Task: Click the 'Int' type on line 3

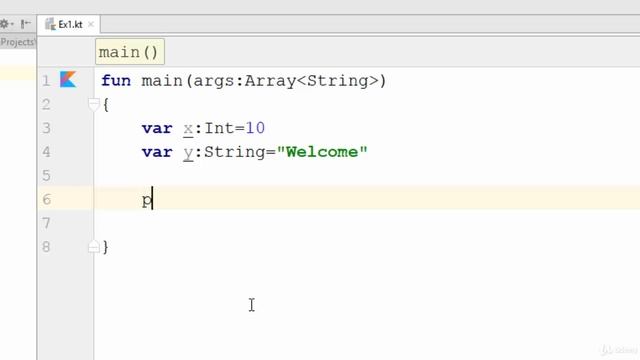Action: tap(219, 128)
